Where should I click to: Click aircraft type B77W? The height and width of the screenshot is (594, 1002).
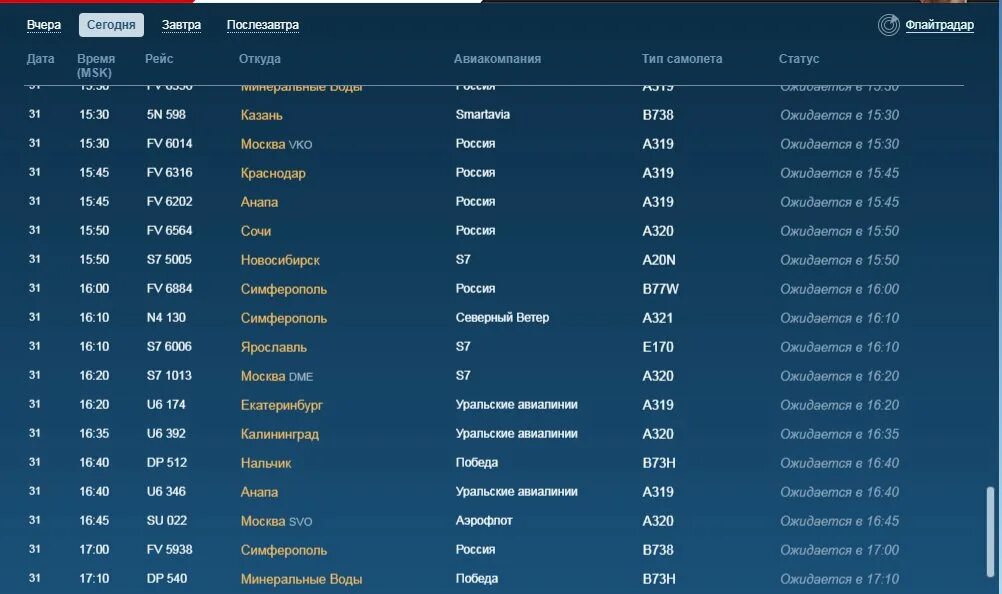pyautogui.click(x=661, y=289)
